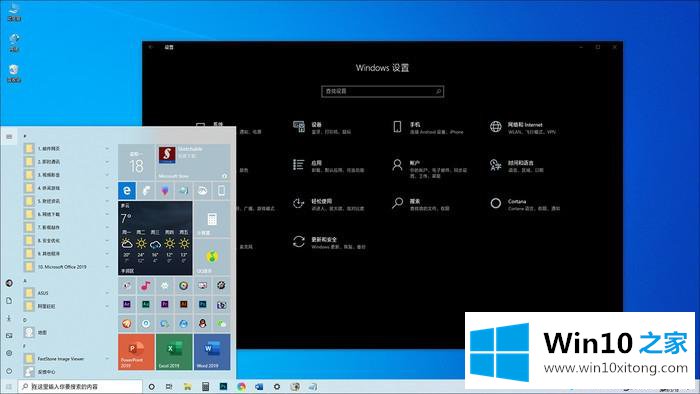Image resolution: width=700 pixels, height=394 pixels.
Task: Open the Maps (地图) app in list
Action: [67, 332]
